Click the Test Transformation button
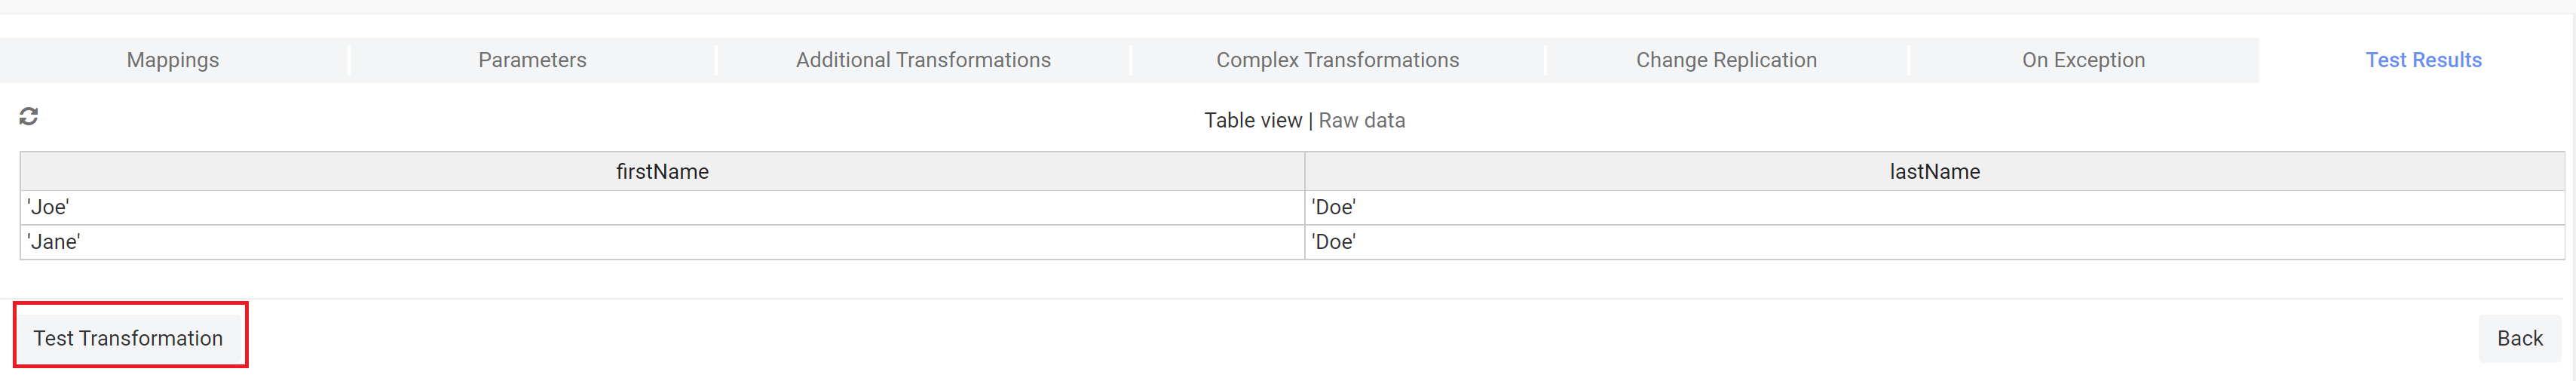The height and width of the screenshot is (381, 2576). pos(128,338)
